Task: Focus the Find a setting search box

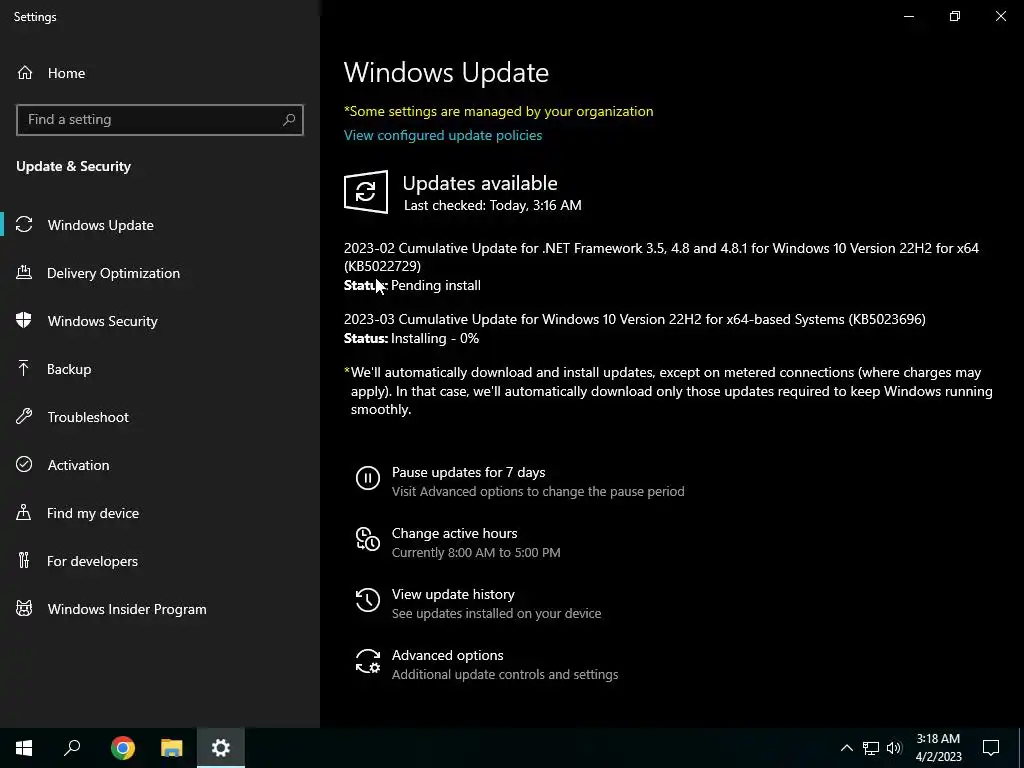Action: click(x=160, y=120)
